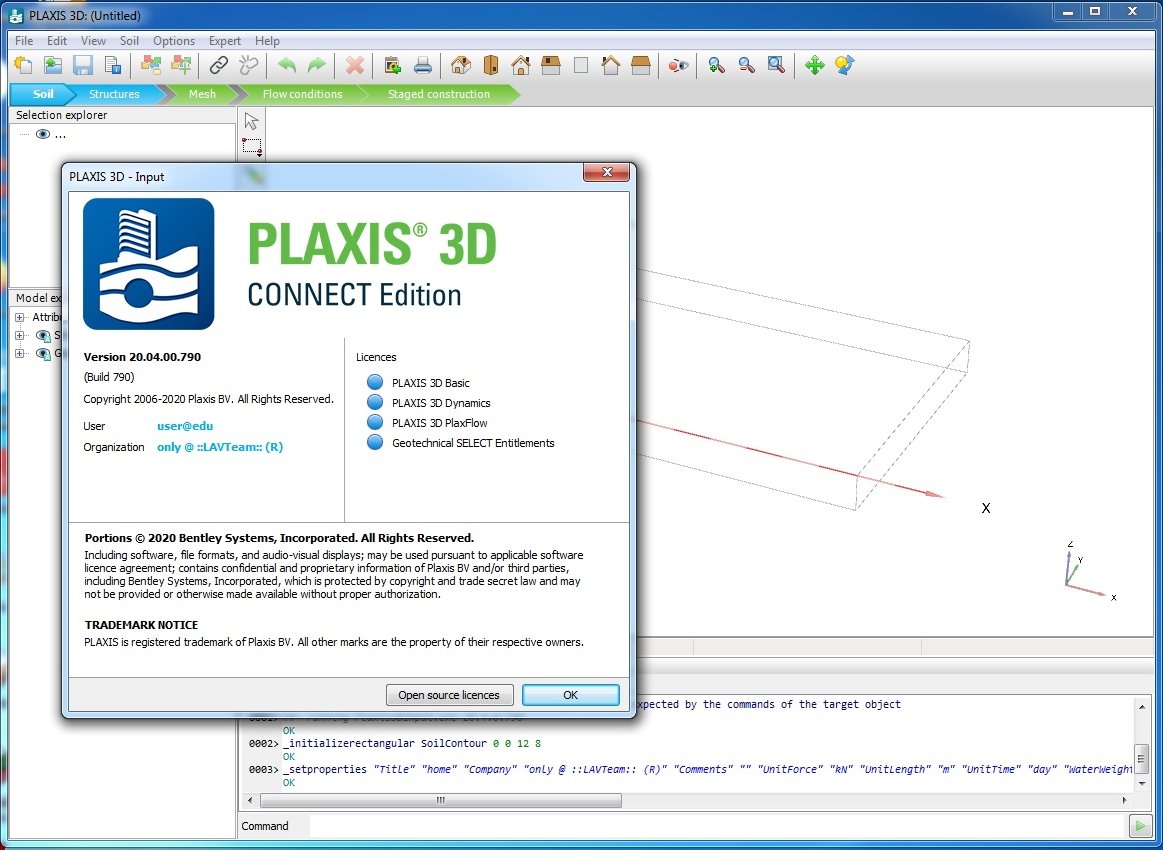Open the Soil menu
Screen dimensions: 1163x850
tap(129, 41)
